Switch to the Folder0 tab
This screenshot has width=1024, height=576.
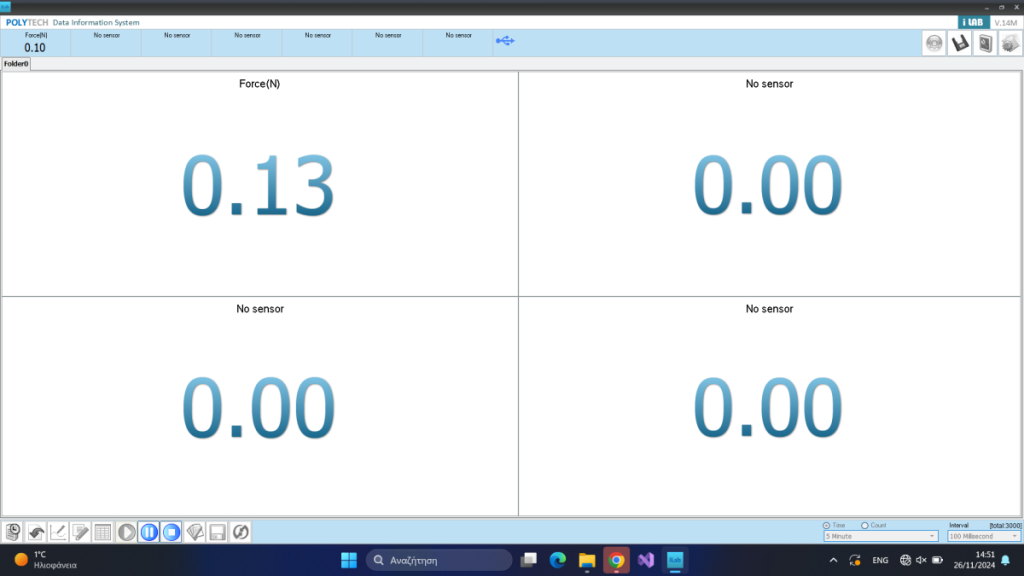(16, 64)
